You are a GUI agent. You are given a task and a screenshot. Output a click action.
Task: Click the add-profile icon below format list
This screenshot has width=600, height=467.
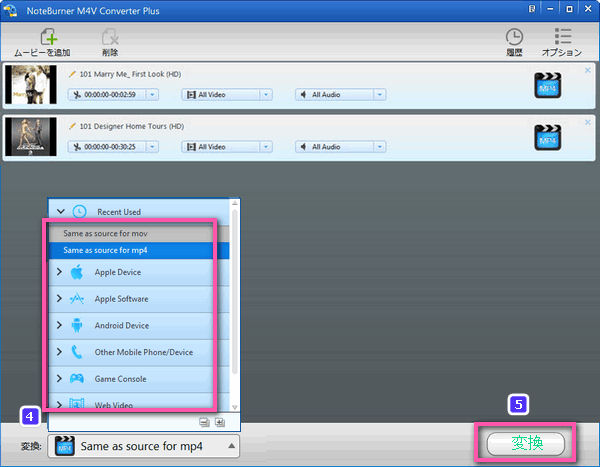[220, 422]
